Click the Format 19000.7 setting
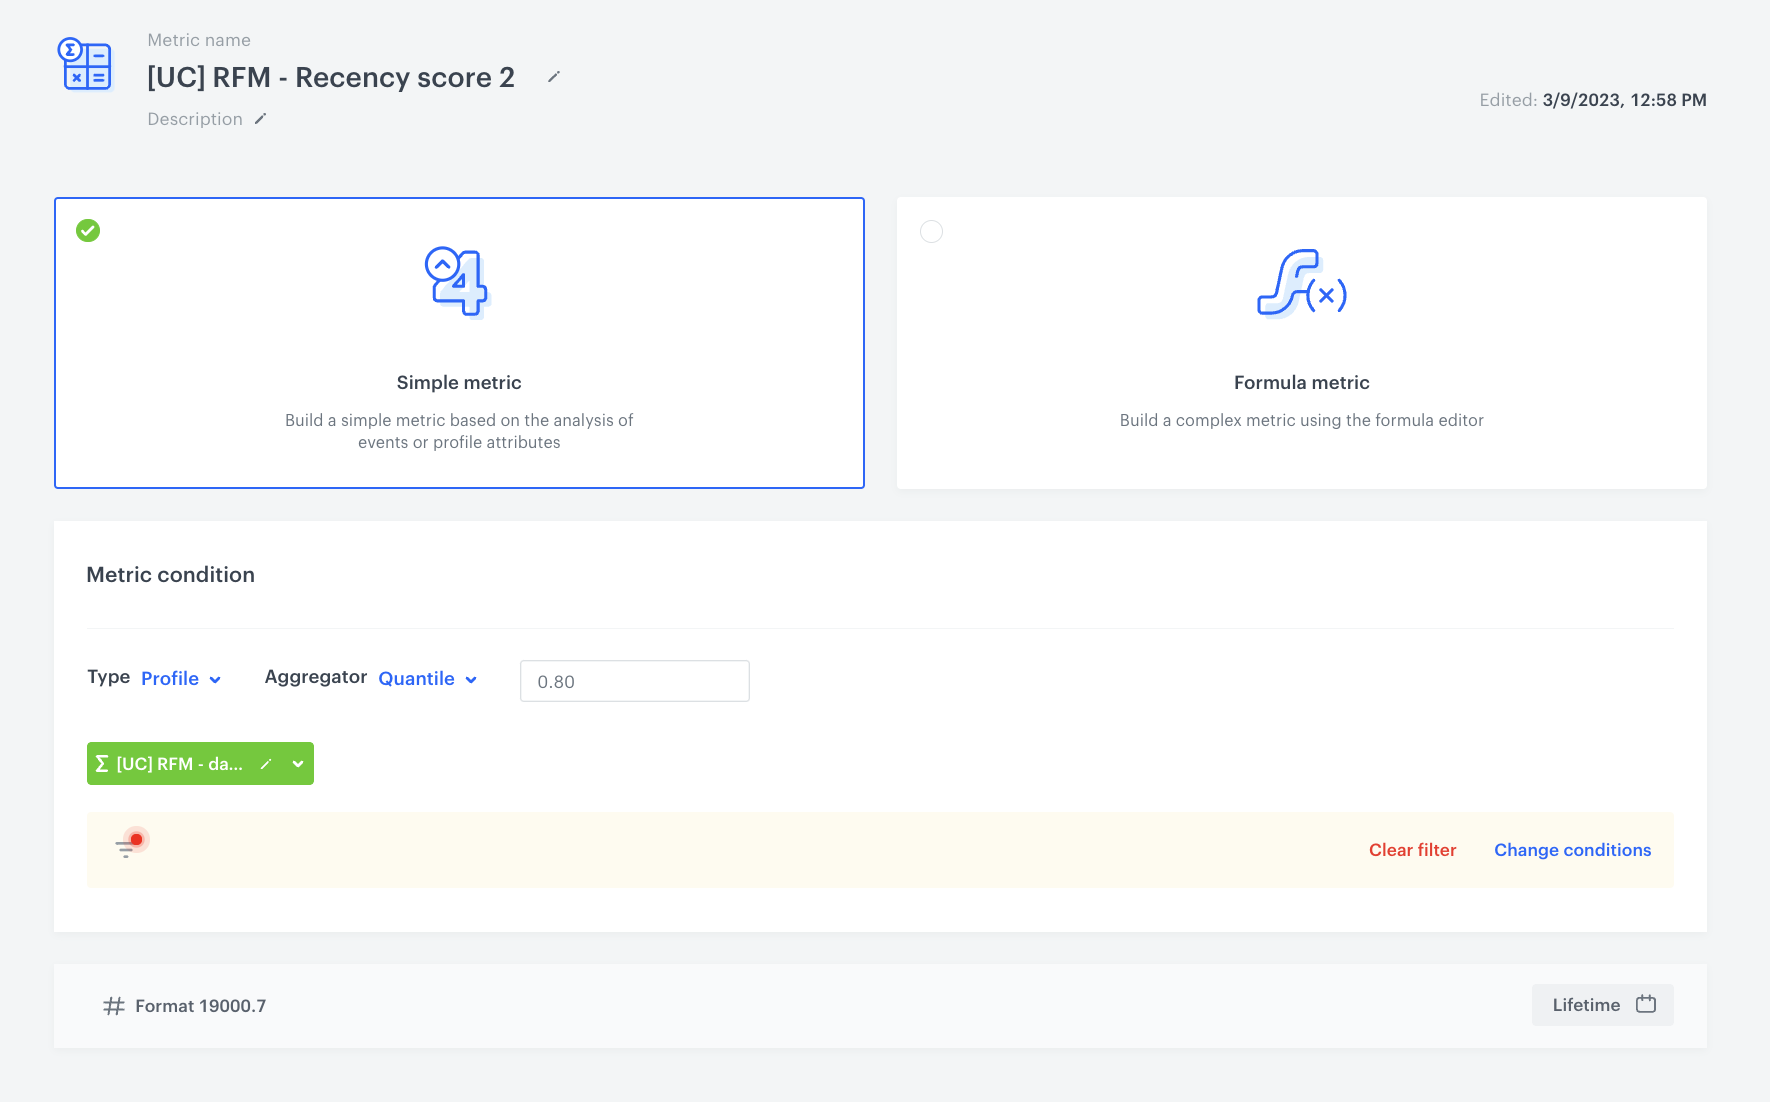This screenshot has height=1102, width=1770. pos(200,1006)
